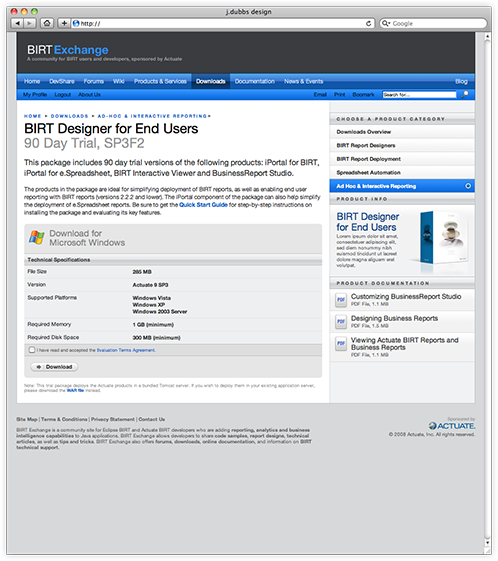This screenshot has height=561, width=498.
Task: Open the Quick Start Guide link
Action: [x=203, y=205]
